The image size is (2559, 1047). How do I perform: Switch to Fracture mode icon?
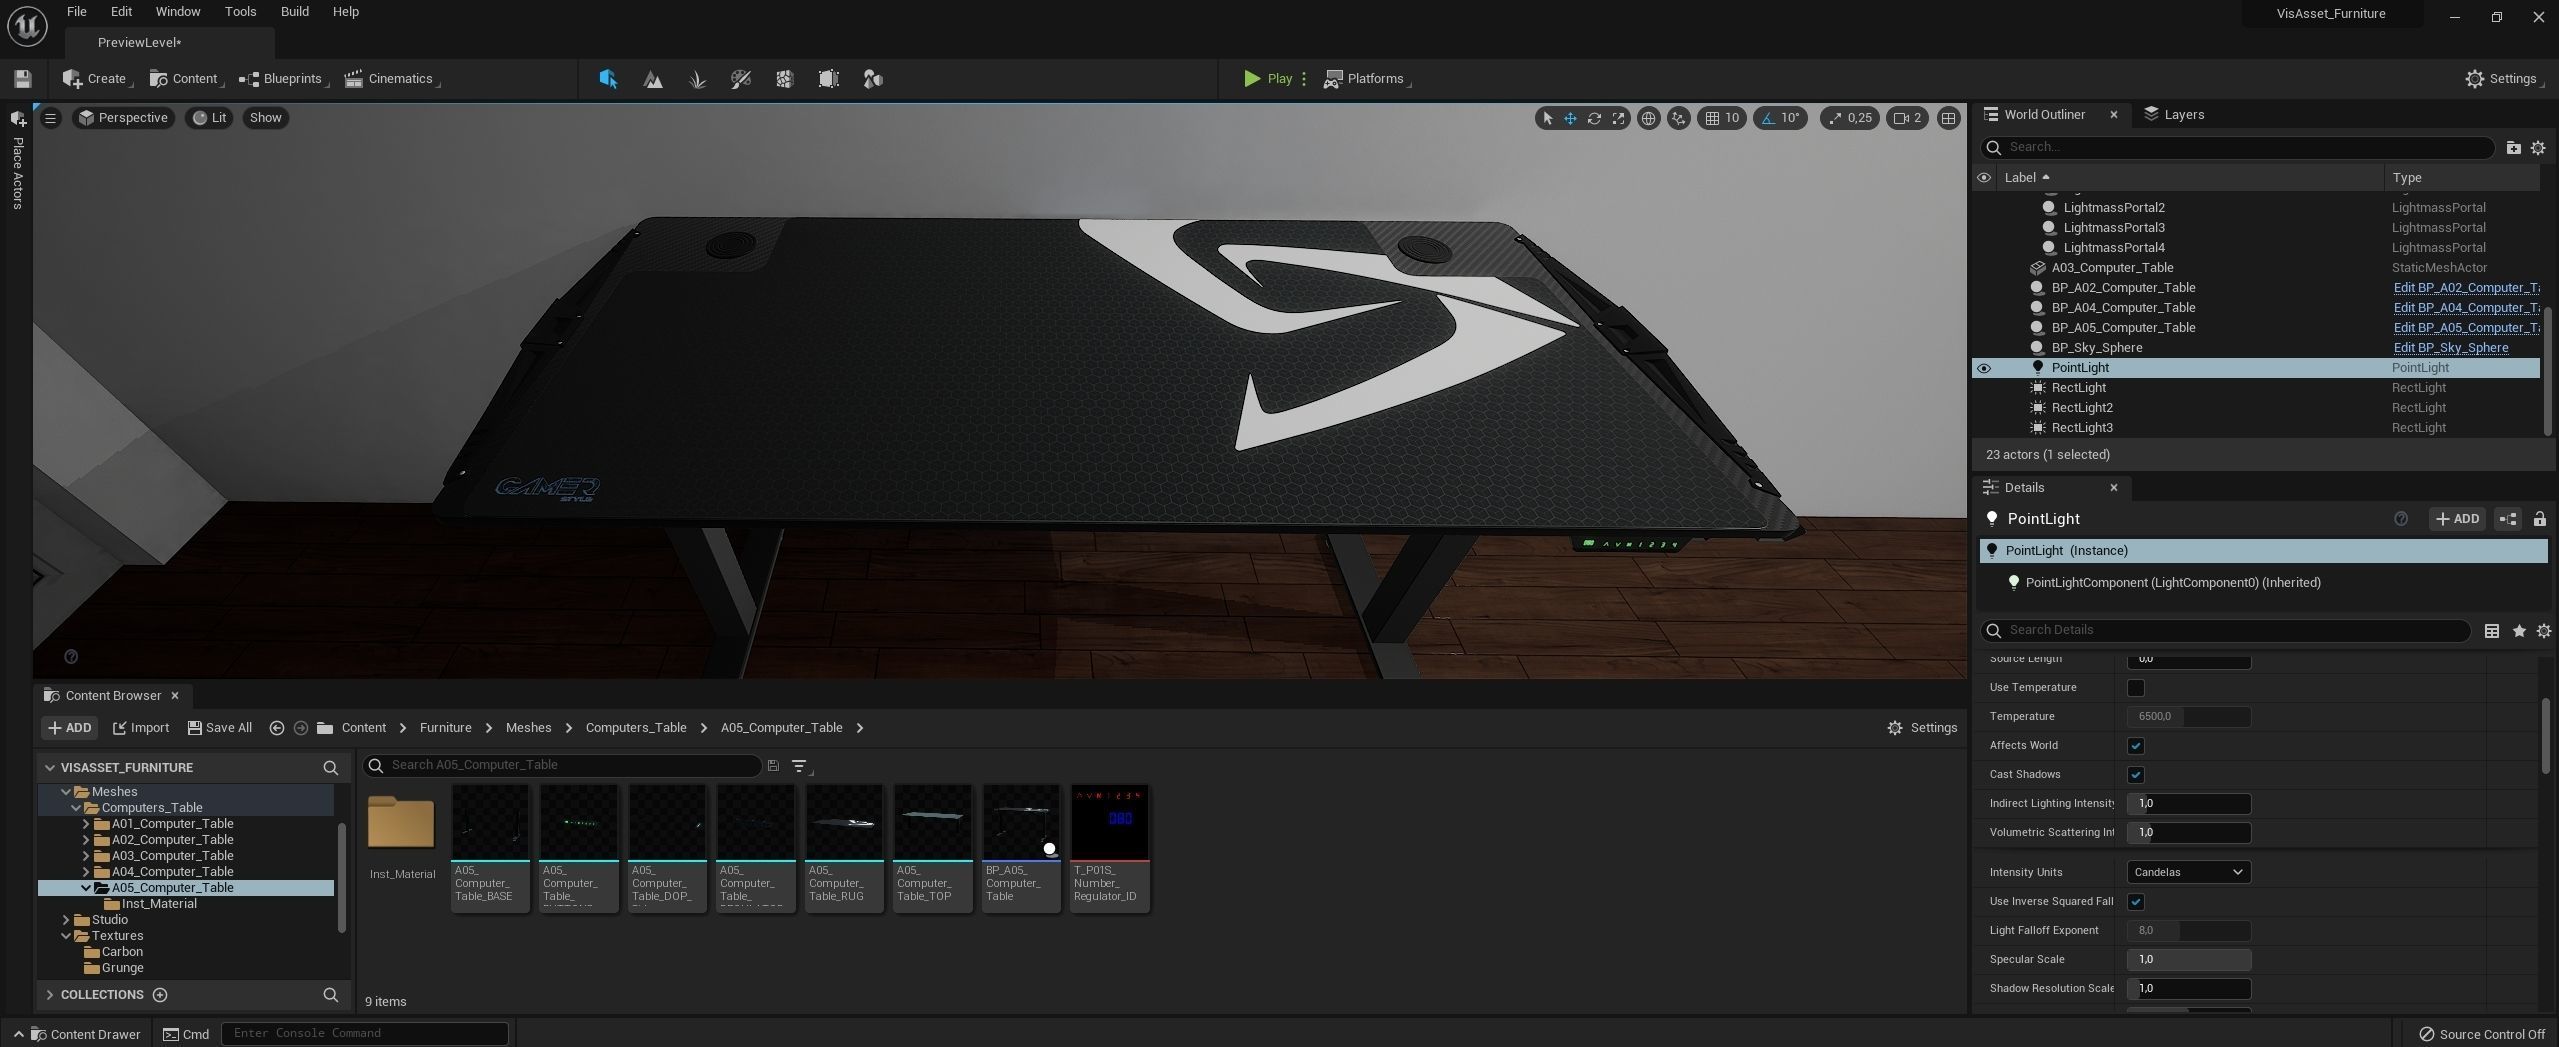(785, 79)
